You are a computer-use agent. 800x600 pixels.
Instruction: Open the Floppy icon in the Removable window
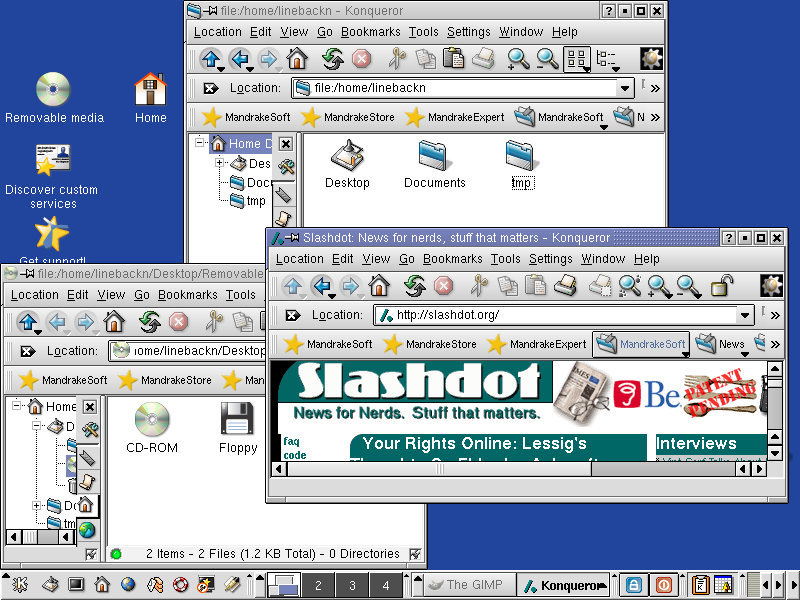tap(238, 428)
